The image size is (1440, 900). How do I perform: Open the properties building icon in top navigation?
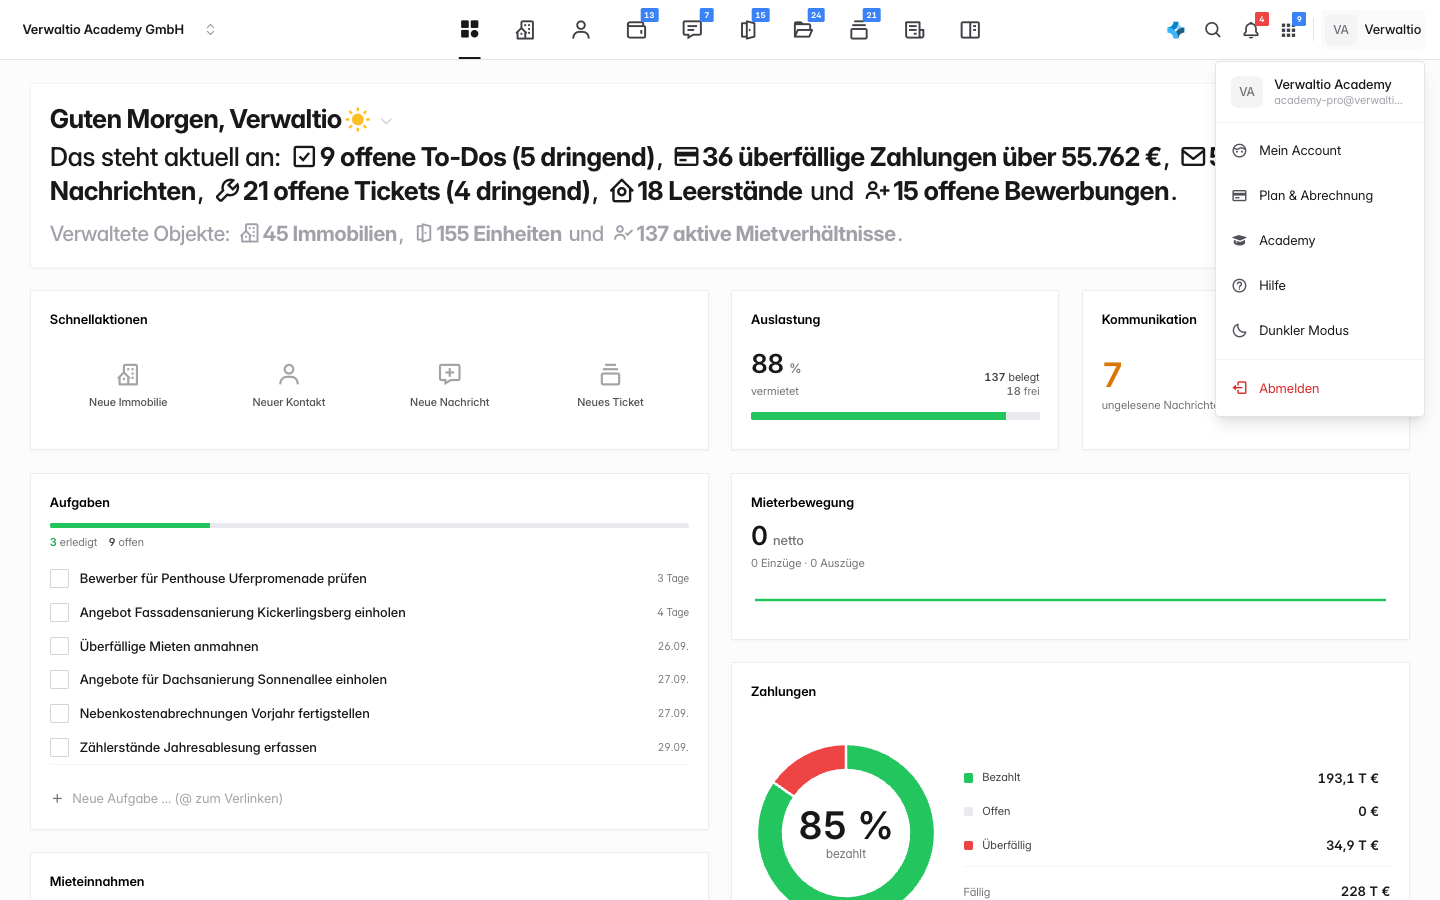525,30
